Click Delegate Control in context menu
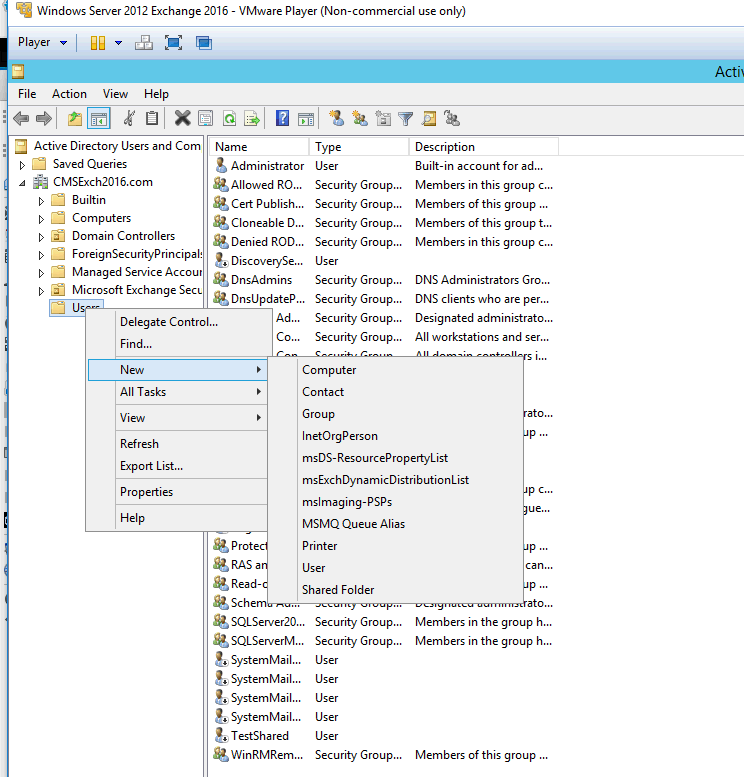 (x=168, y=322)
